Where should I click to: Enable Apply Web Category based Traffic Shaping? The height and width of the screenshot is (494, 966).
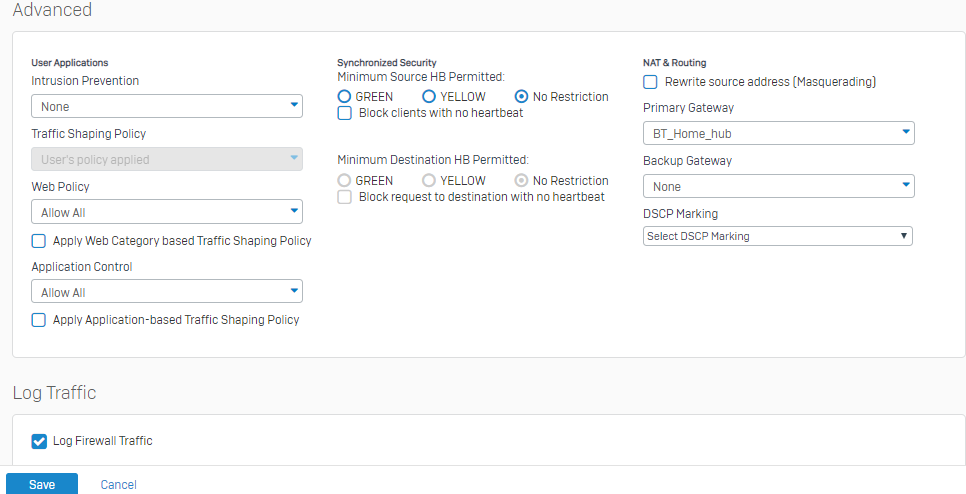(x=39, y=241)
